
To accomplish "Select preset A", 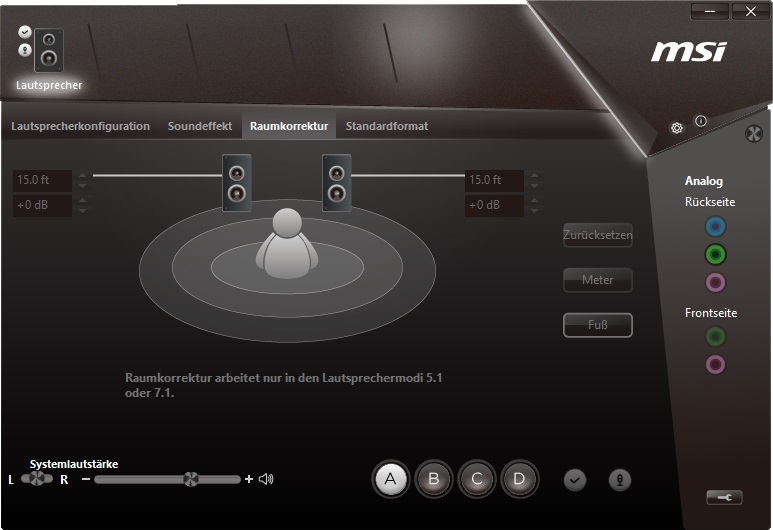I will [390, 479].
